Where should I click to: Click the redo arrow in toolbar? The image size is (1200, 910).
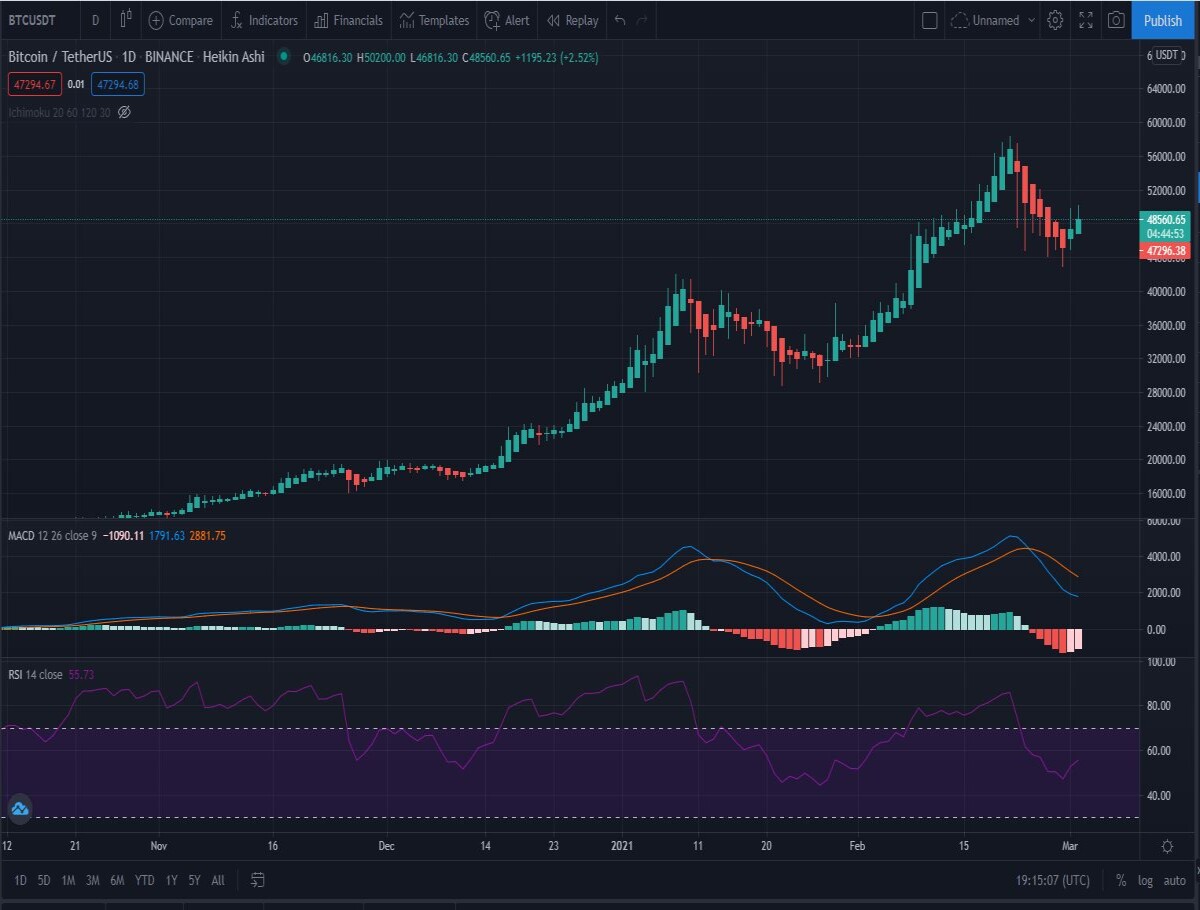[x=643, y=20]
